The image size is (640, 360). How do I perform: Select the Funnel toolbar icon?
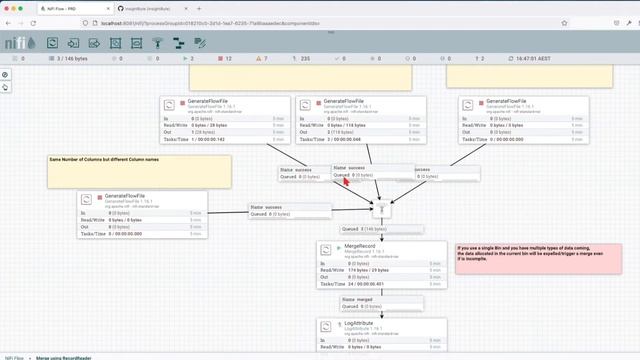(158, 43)
